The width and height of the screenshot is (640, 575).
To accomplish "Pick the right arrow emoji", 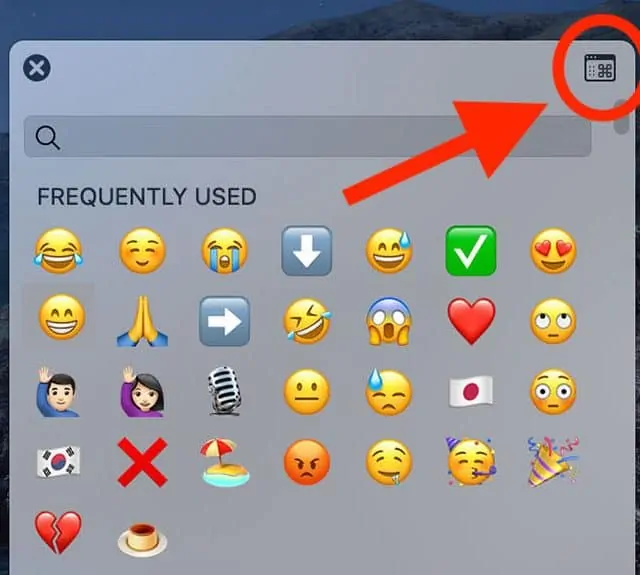I will [224, 321].
